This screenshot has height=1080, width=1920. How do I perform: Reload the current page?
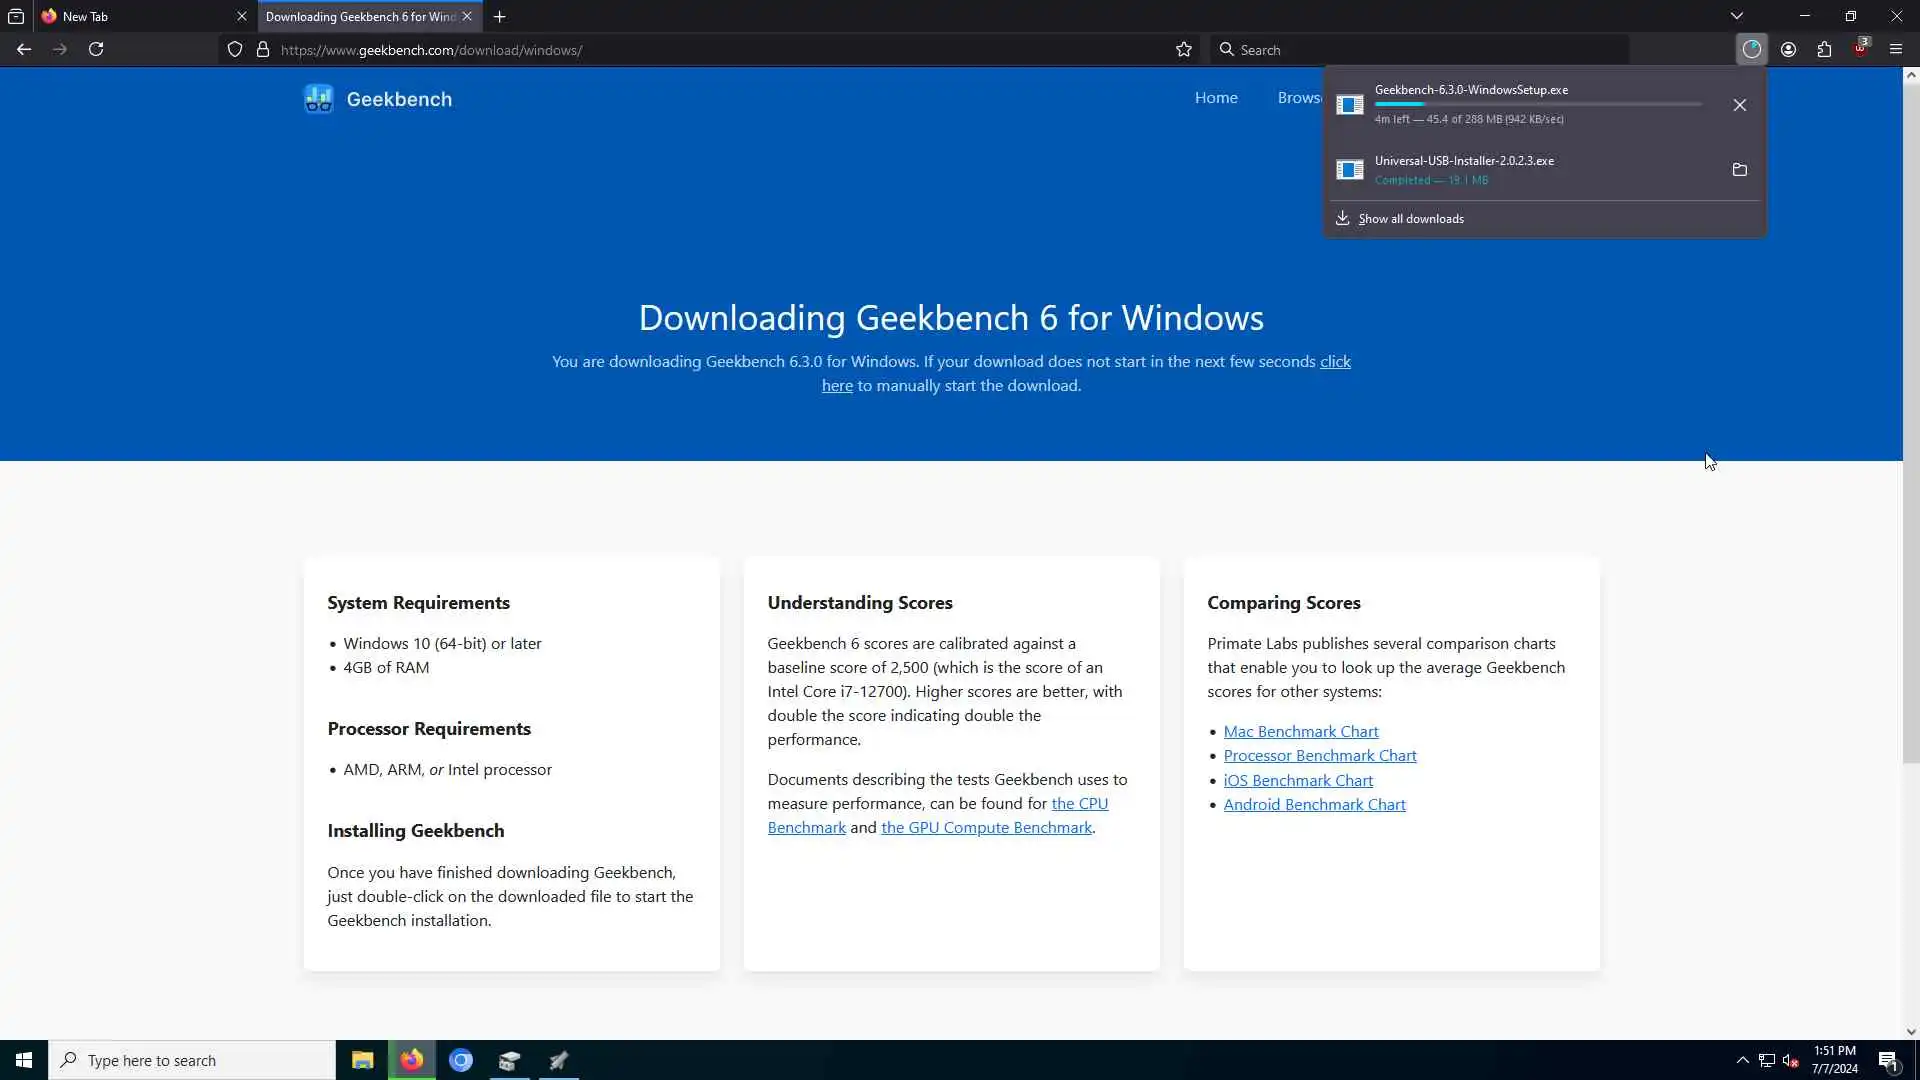[x=96, y=49]
